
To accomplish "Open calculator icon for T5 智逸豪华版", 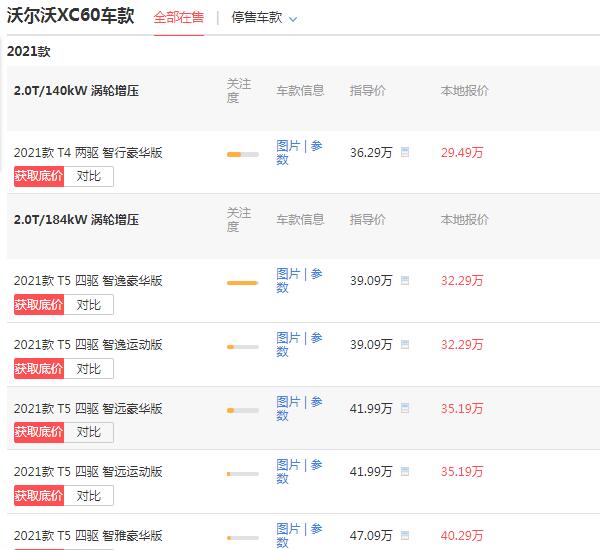I will [x=405, y=281].
